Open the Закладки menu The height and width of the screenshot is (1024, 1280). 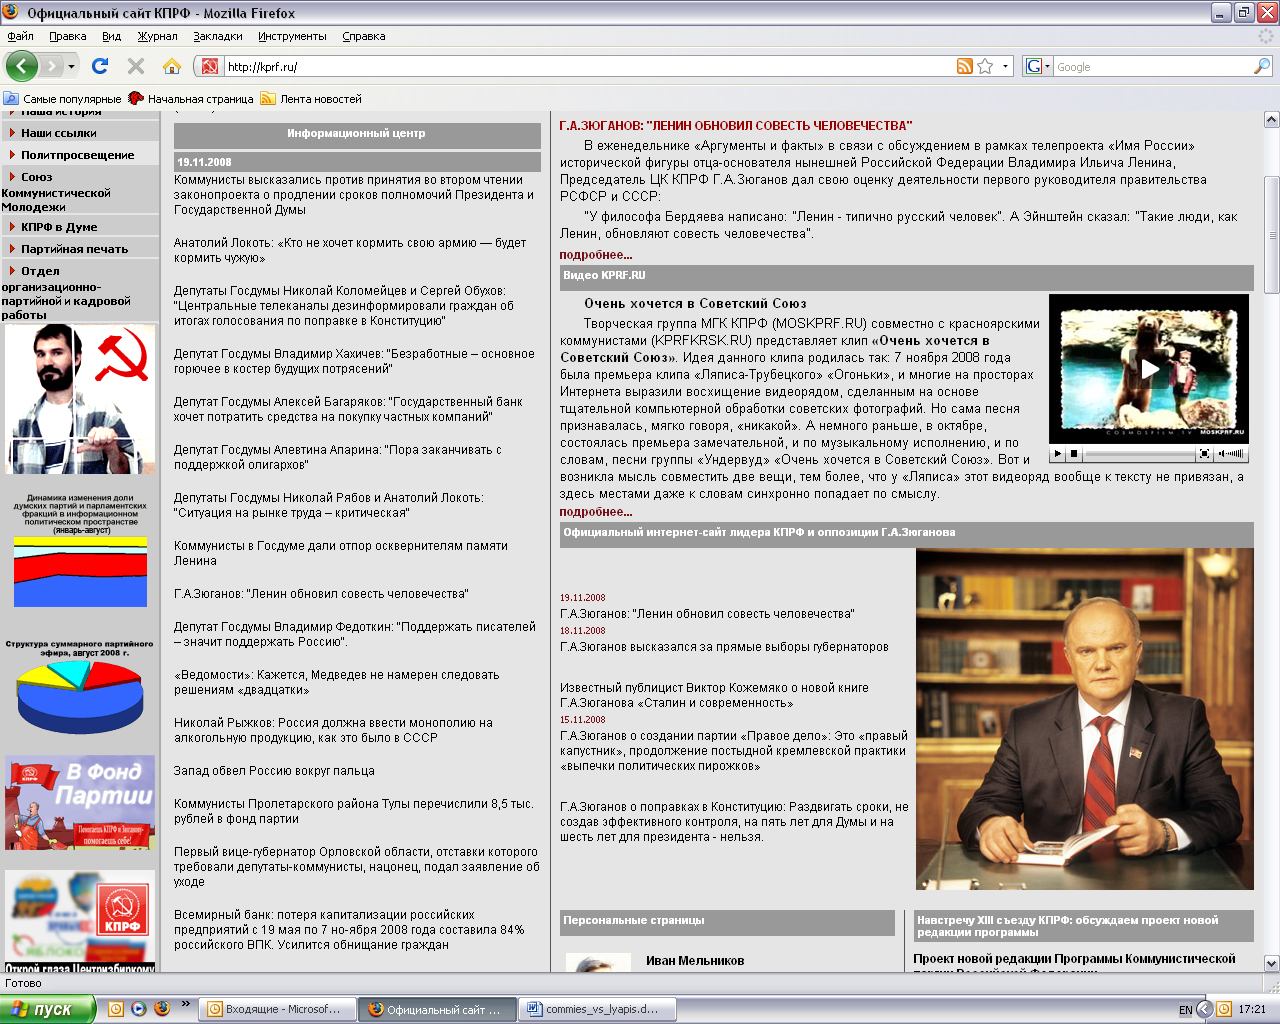click(218, 36)
